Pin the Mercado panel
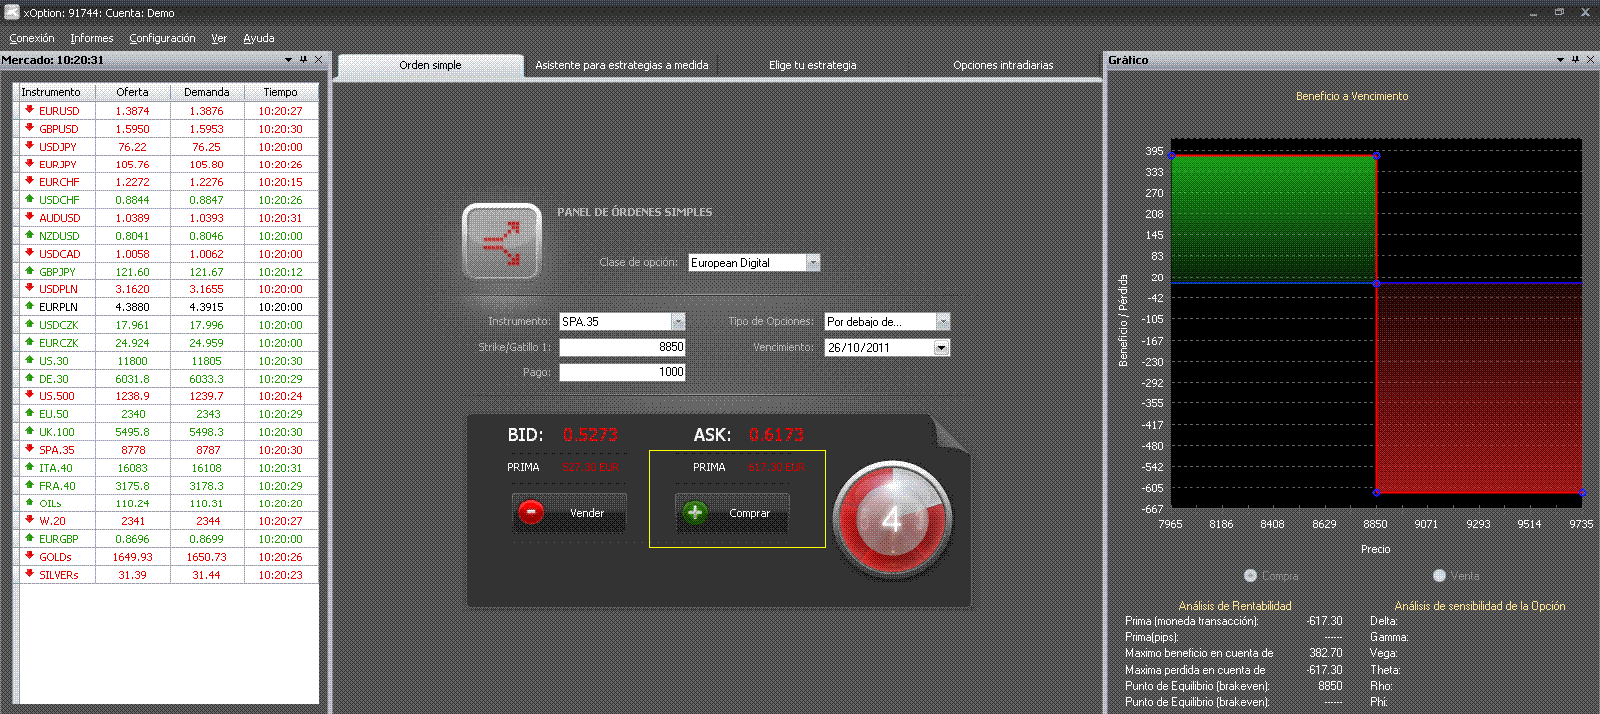This screenshot has height=714, width=1600. [x=304, y=60]
